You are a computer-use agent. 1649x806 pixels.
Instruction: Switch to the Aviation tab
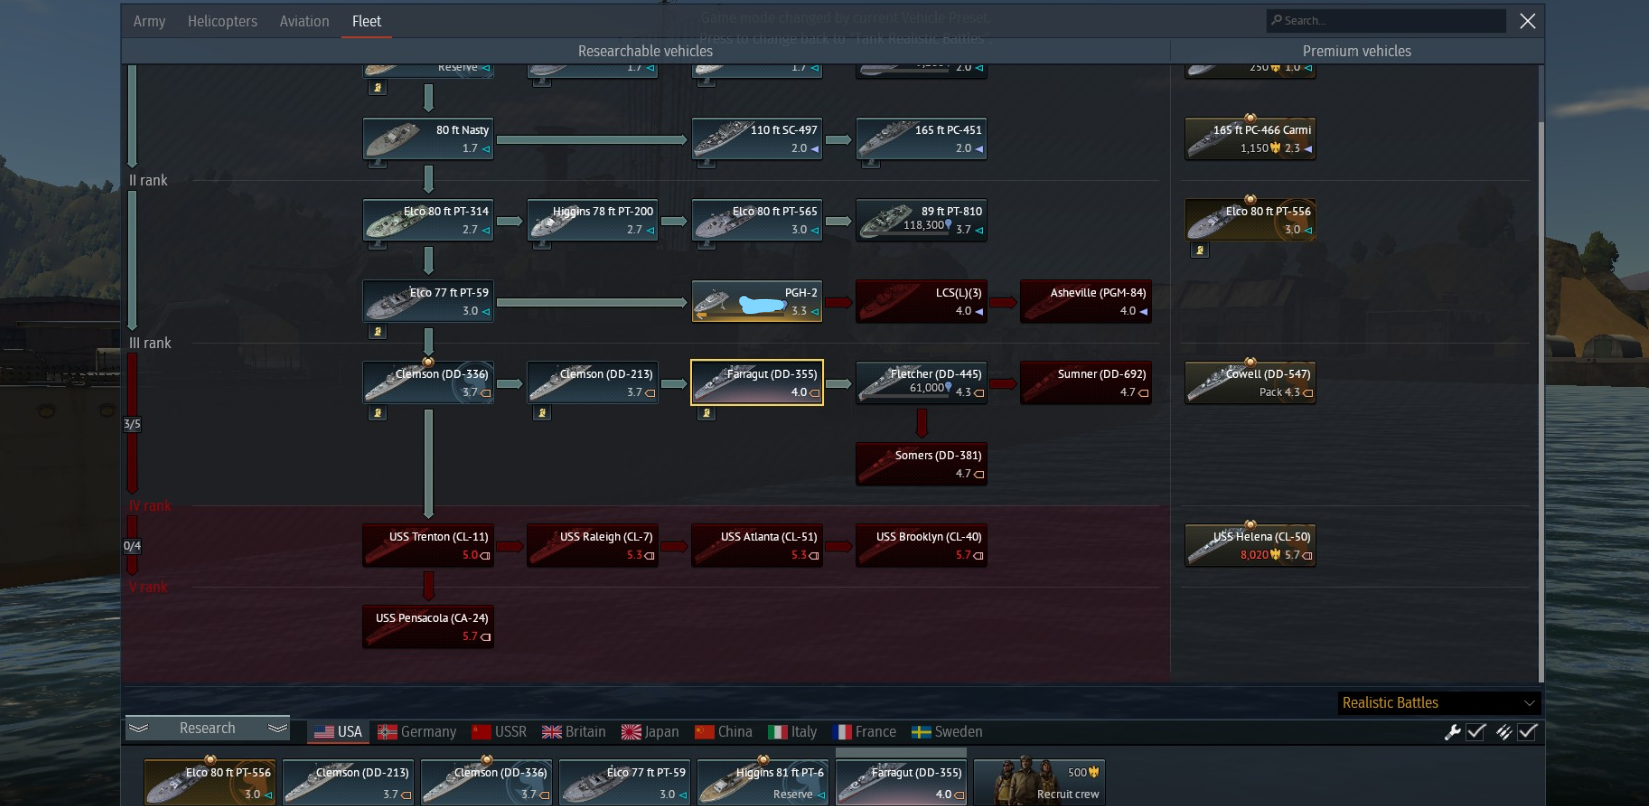tap(304, 21)
